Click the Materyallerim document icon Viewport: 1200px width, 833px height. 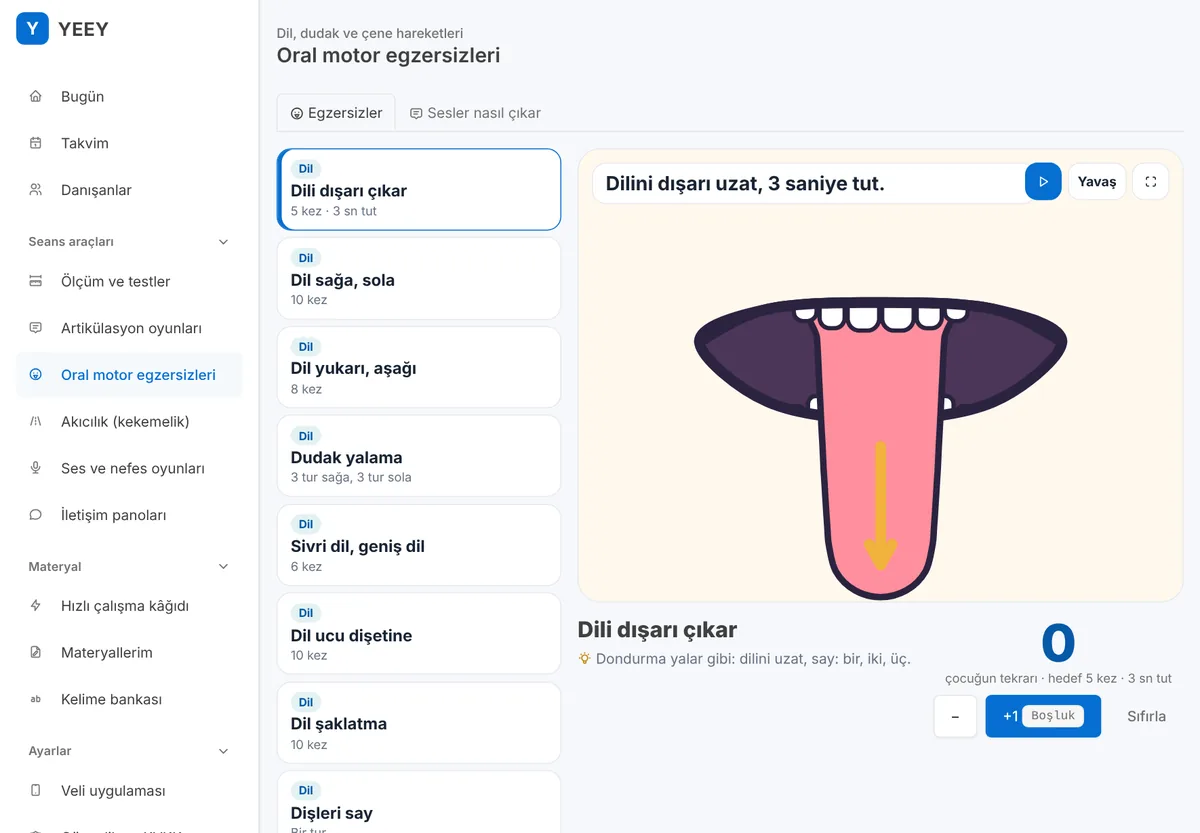(x=36, y=653)
